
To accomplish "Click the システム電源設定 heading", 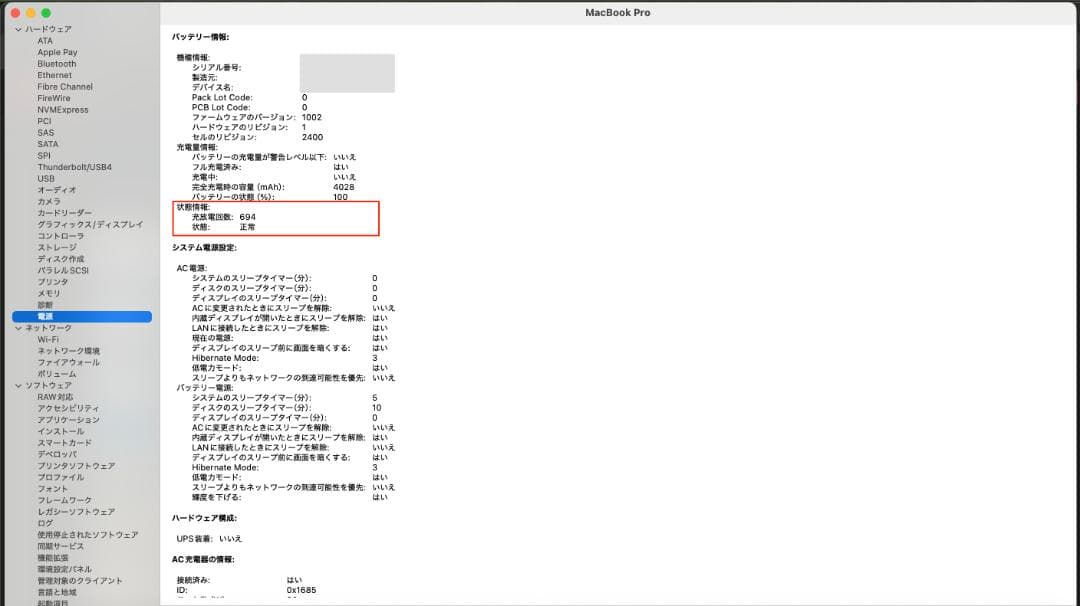I will tap(204, 248).
